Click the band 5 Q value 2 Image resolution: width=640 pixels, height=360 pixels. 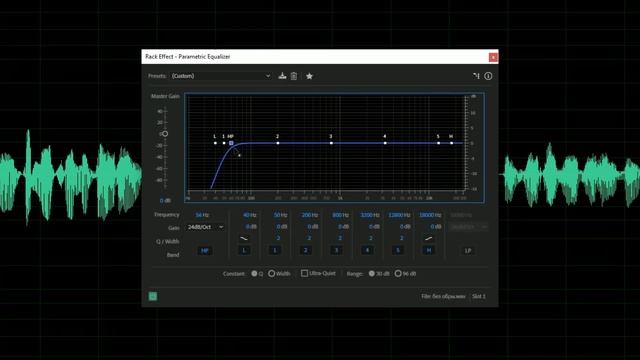click(401, 238)
